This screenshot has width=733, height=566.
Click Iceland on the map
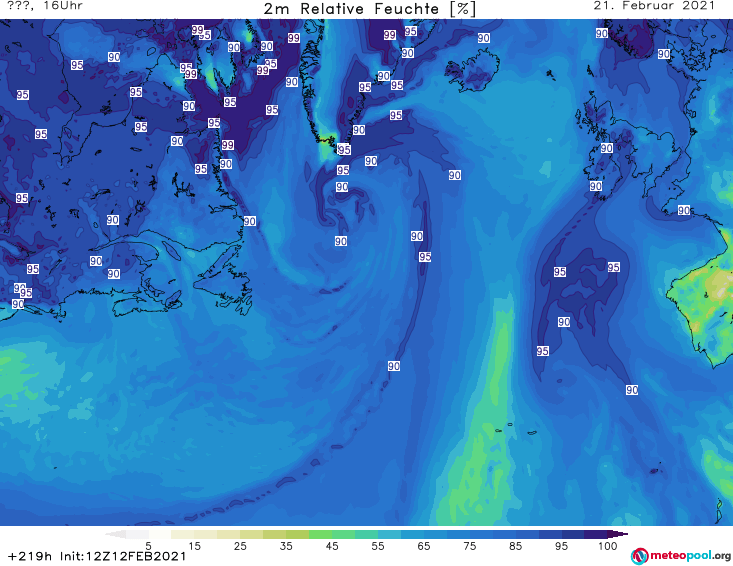(x=473, y=70)
